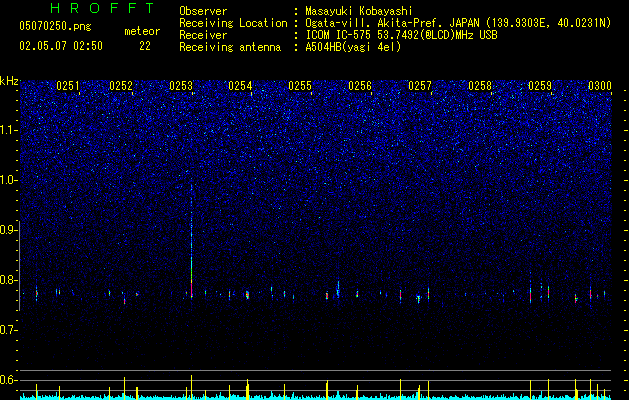Click the 0255 time marker
The height and width of the screenshot is (400, 629).
300,86
